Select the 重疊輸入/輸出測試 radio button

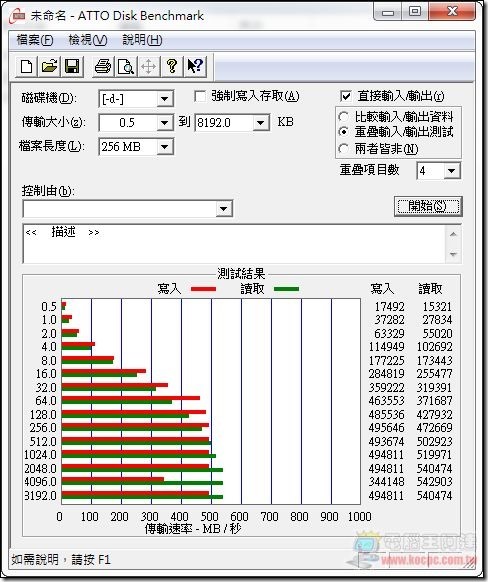tap(344, 132)
